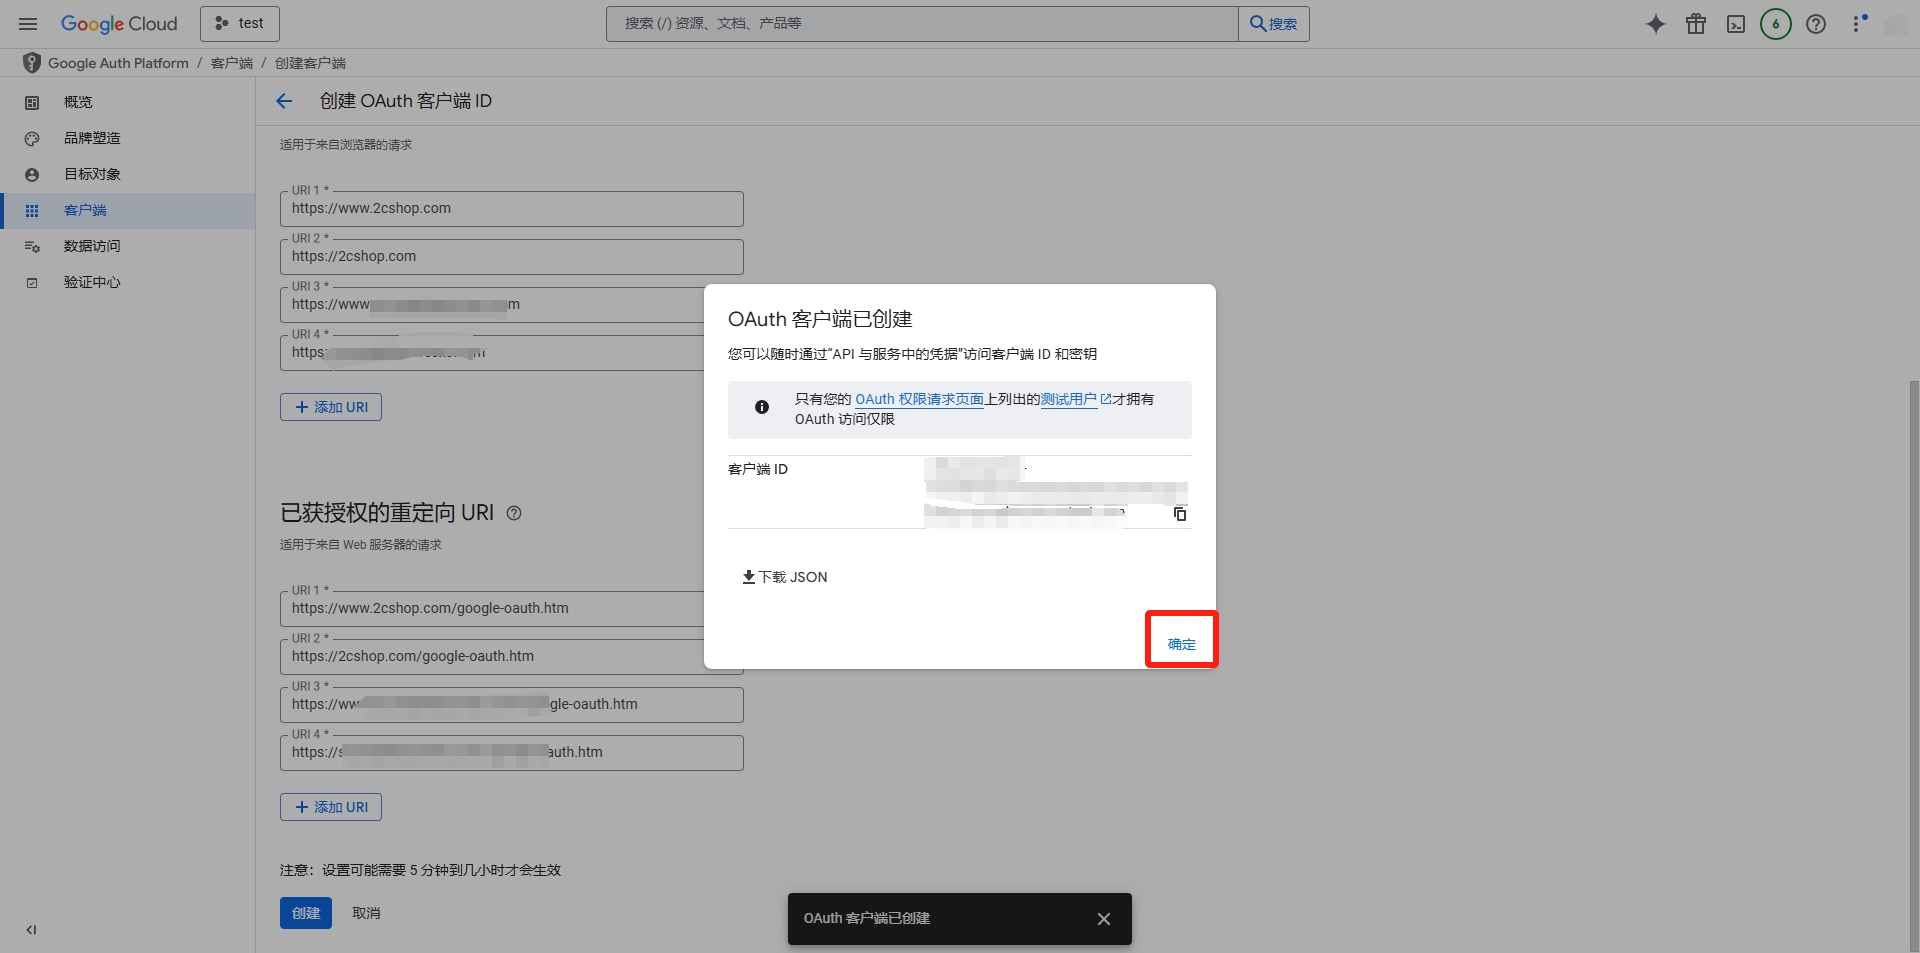Click the 客户端 grid sidebar icon
This screenshot has height=953, width=1920.
click(32, 210)
